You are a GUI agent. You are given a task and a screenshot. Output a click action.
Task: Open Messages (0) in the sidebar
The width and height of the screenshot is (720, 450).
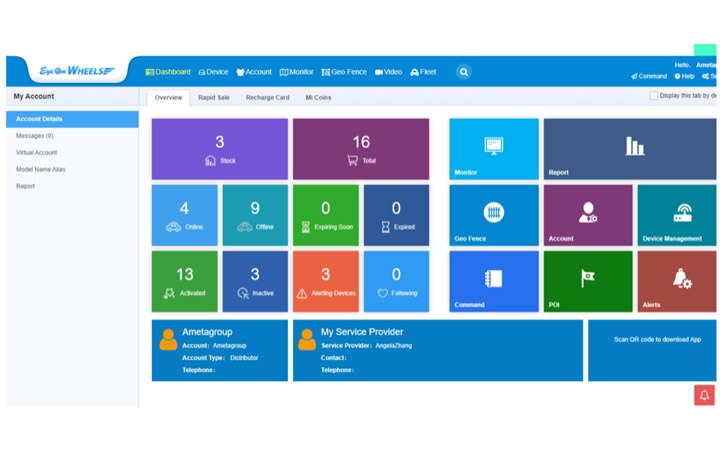click(35, 135)
